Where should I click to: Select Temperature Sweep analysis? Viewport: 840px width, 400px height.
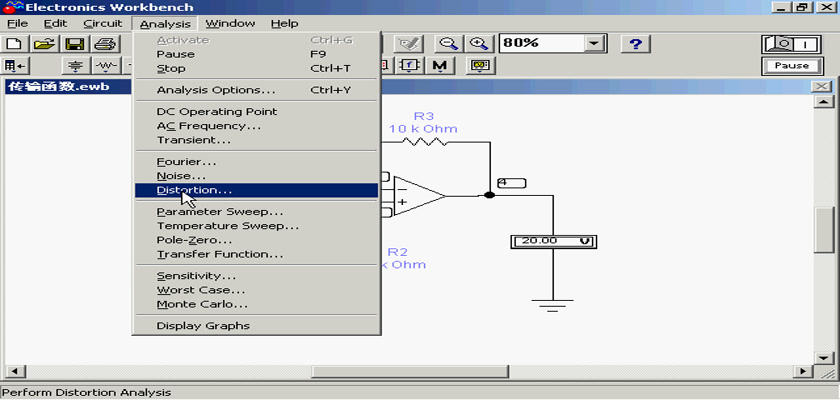[257, 225]
